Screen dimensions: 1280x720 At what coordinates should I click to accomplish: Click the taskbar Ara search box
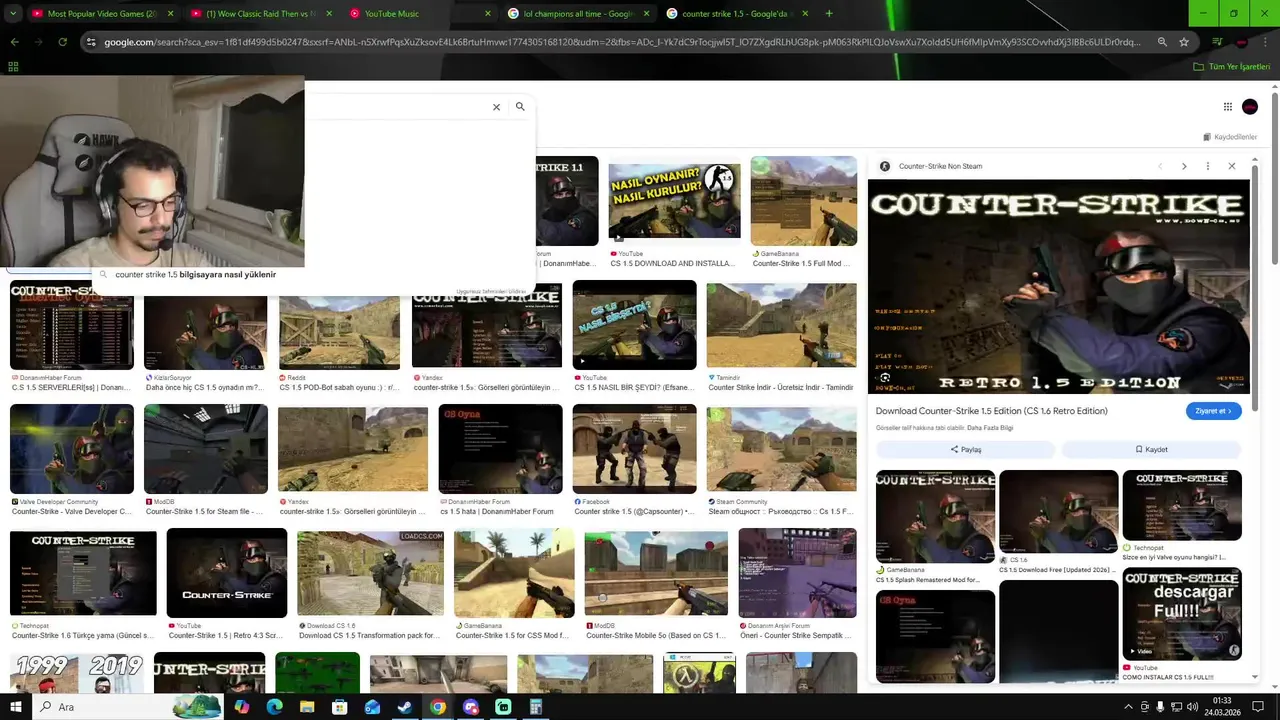(130, 707)
